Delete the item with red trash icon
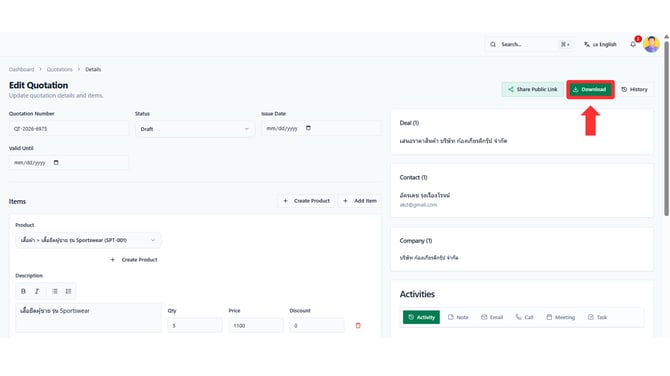The width and height of the screenshot is (670, 376). [358, 326]
